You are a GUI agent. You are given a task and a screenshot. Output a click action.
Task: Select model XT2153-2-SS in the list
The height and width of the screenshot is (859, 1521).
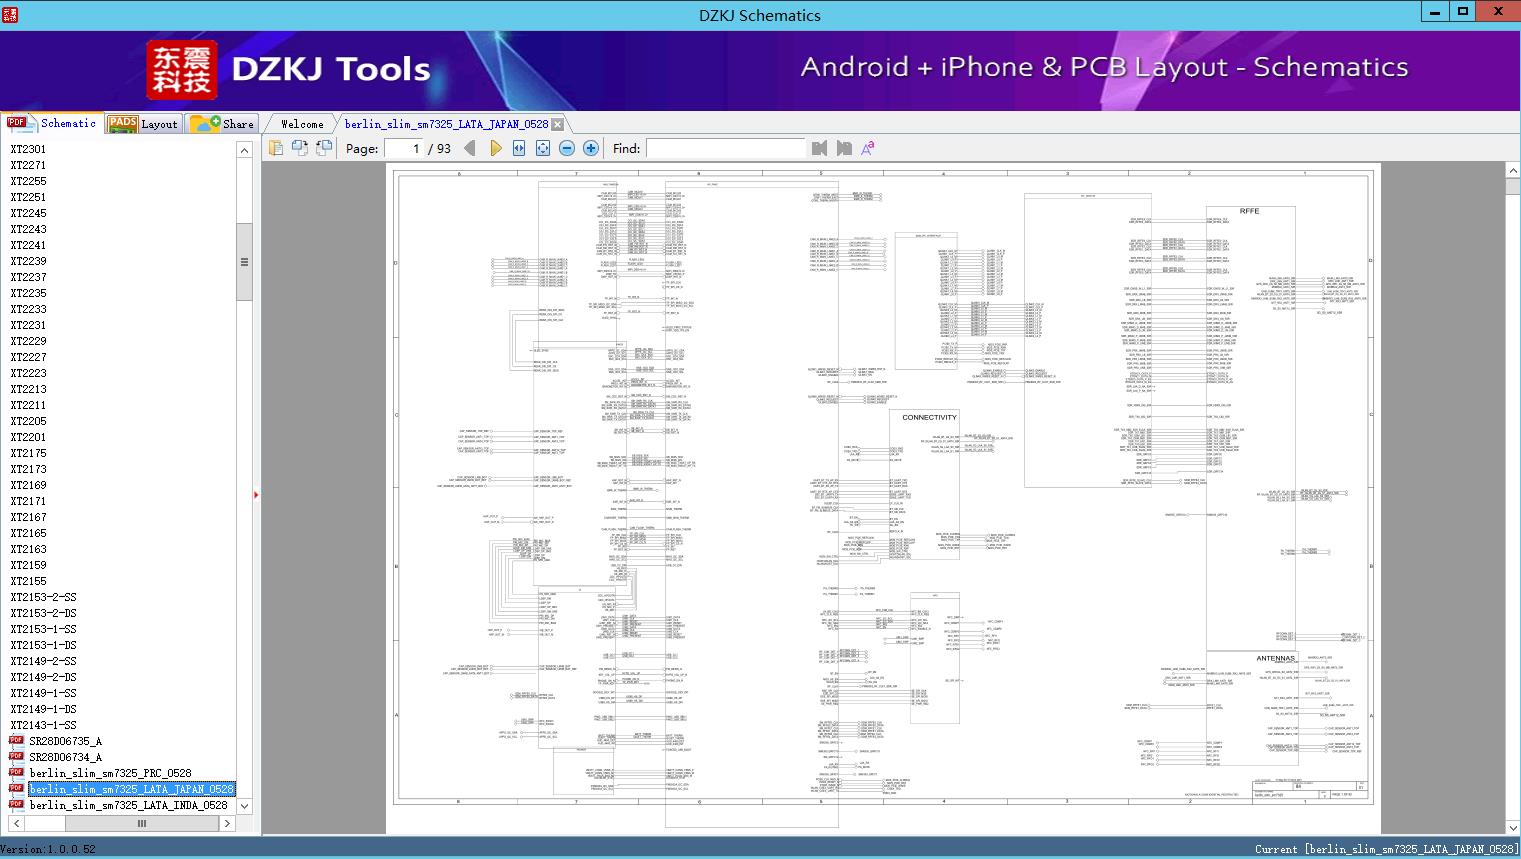(43, 597)
